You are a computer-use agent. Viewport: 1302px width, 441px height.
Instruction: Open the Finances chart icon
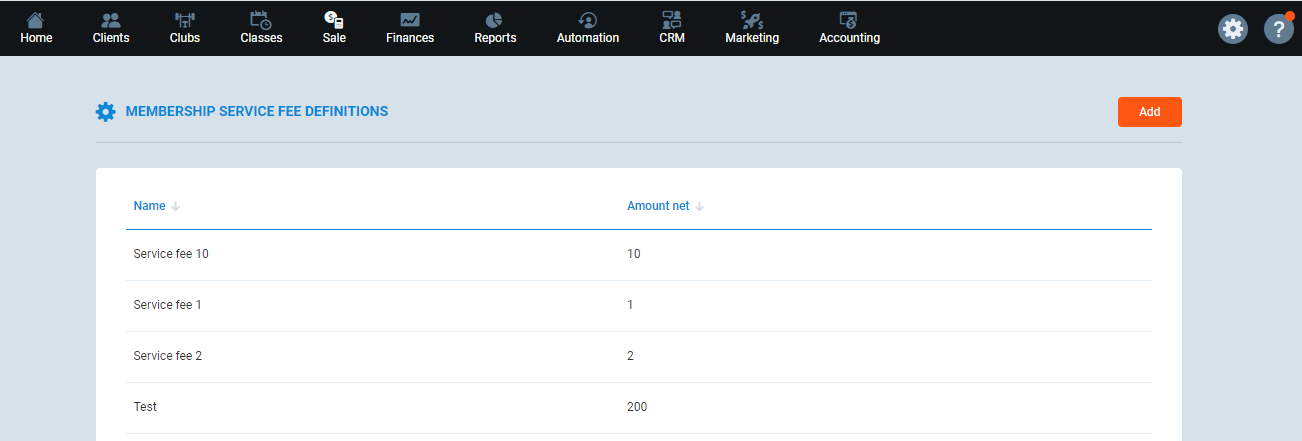coord(410,20)
